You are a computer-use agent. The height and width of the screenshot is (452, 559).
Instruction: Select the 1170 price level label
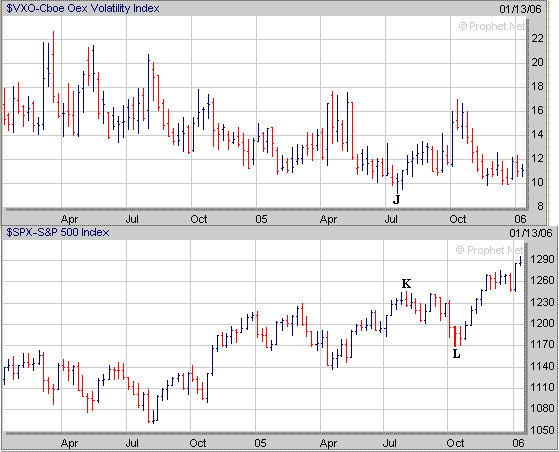coord(542,344)
